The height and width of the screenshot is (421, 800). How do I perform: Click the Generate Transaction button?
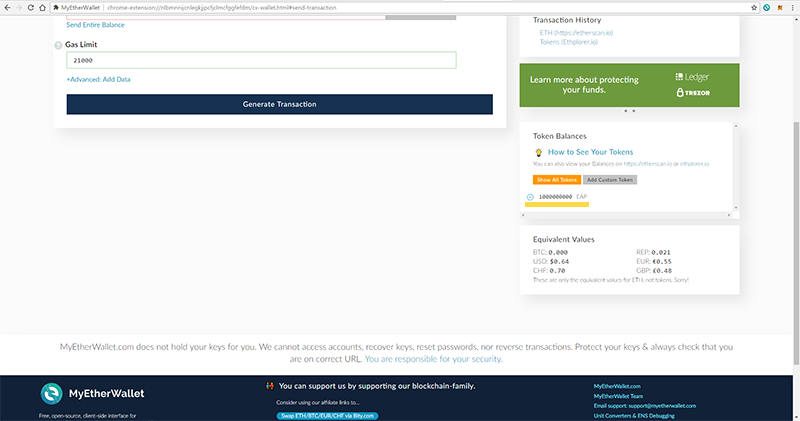coord(280,104)
